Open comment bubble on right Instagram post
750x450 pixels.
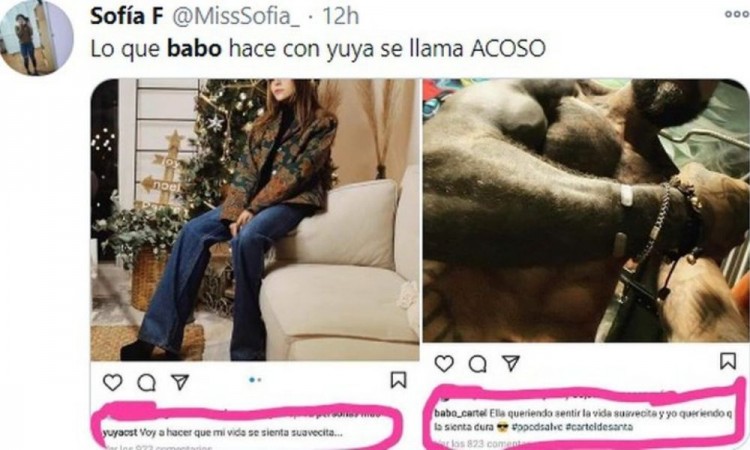[x=477, y=364]
